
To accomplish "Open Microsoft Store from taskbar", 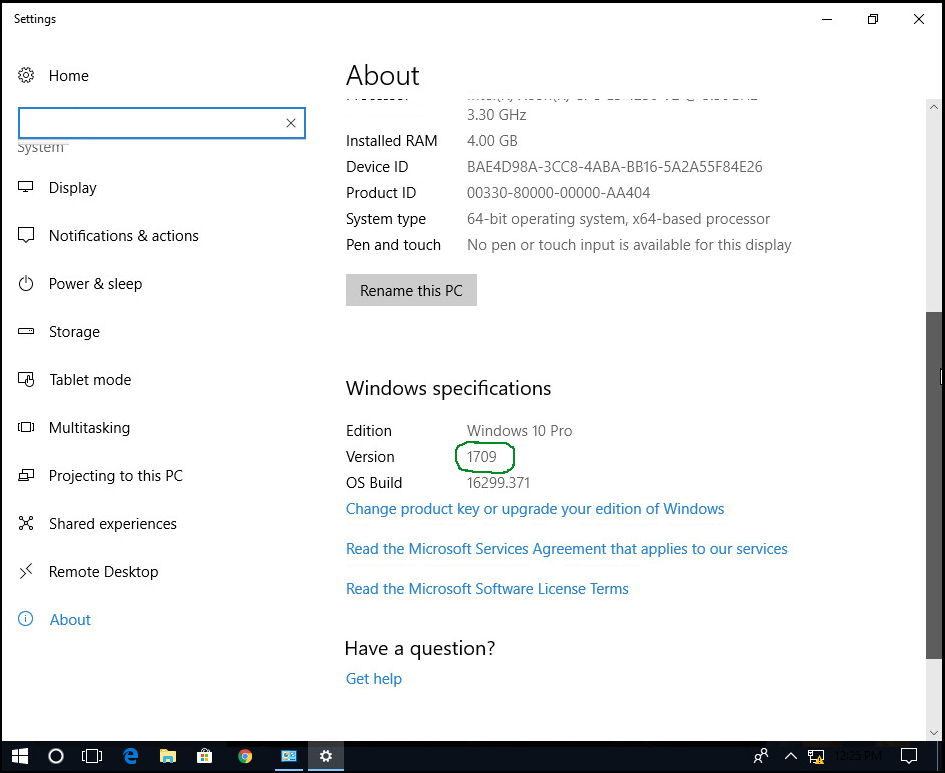I will click(x=205, y=756).
